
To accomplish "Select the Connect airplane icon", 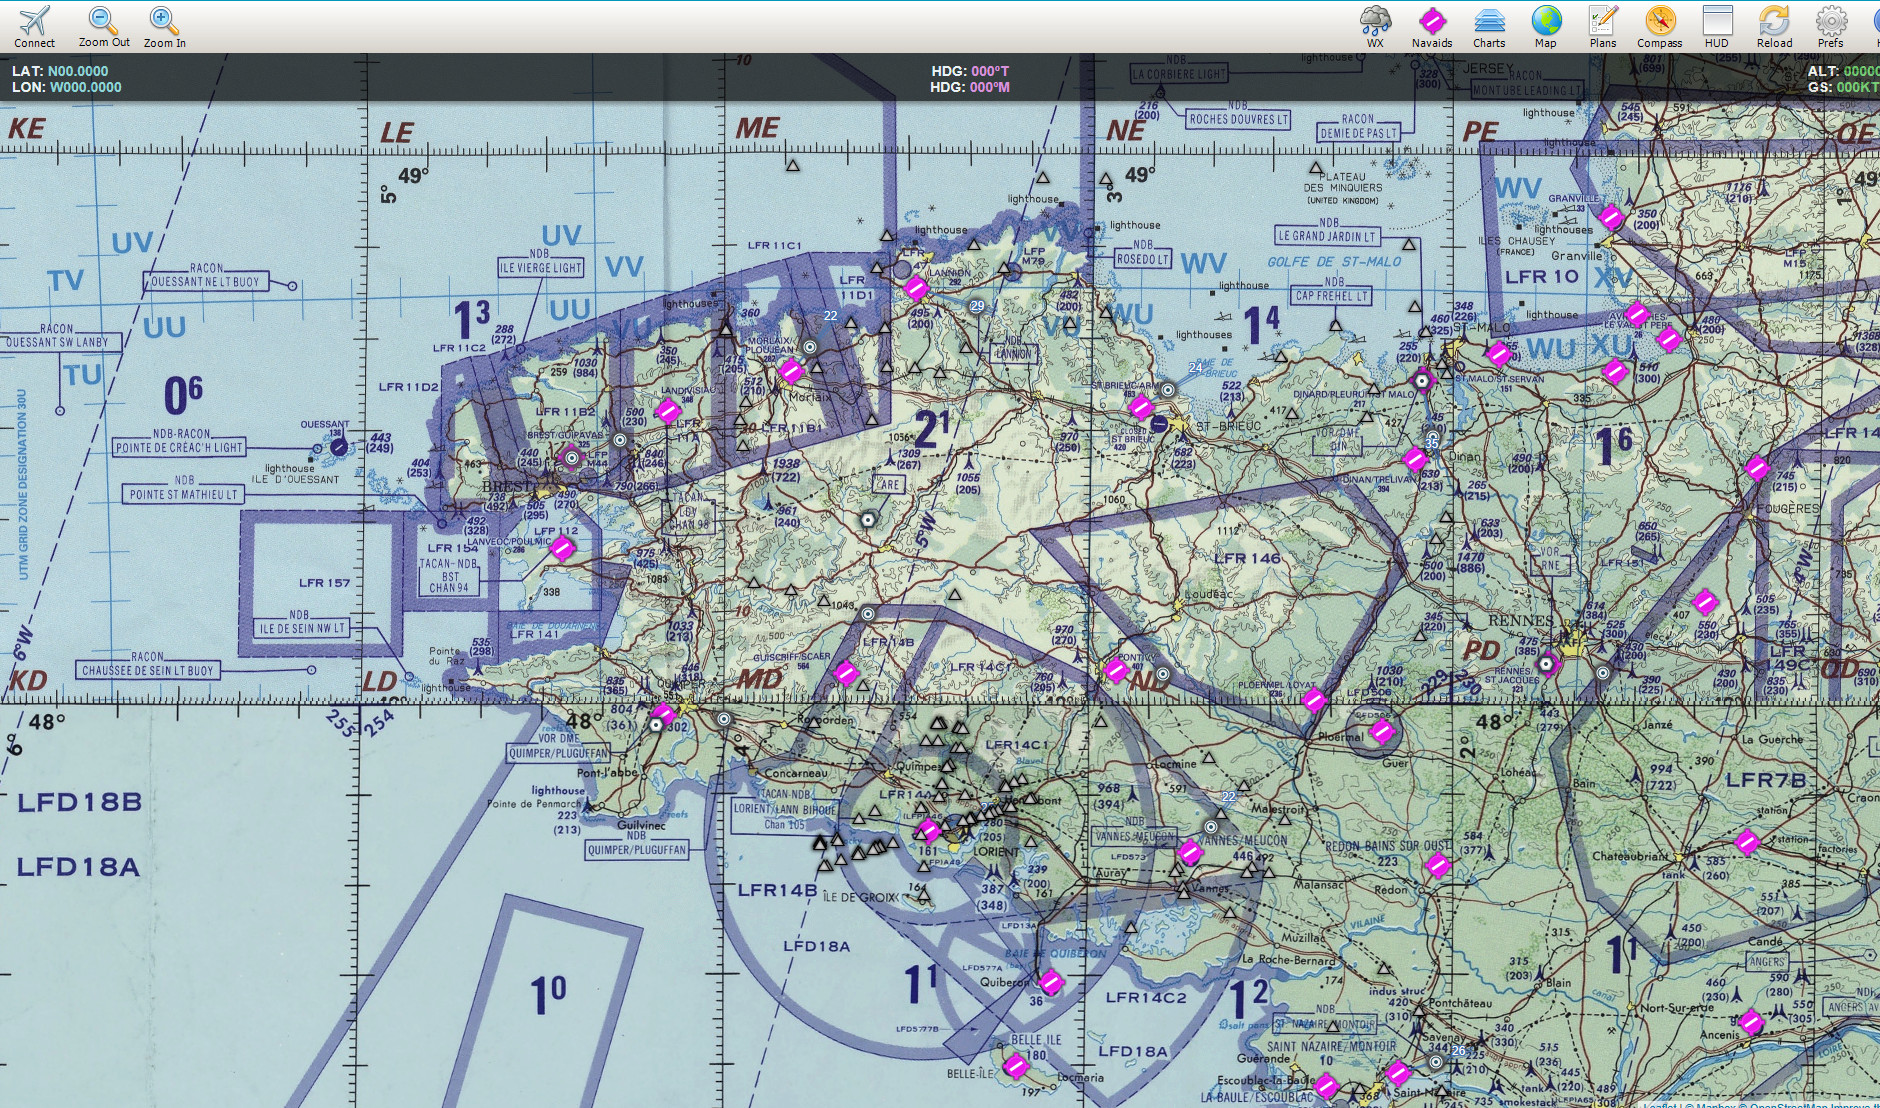I will pyautogui.click(x=33, y=20).
